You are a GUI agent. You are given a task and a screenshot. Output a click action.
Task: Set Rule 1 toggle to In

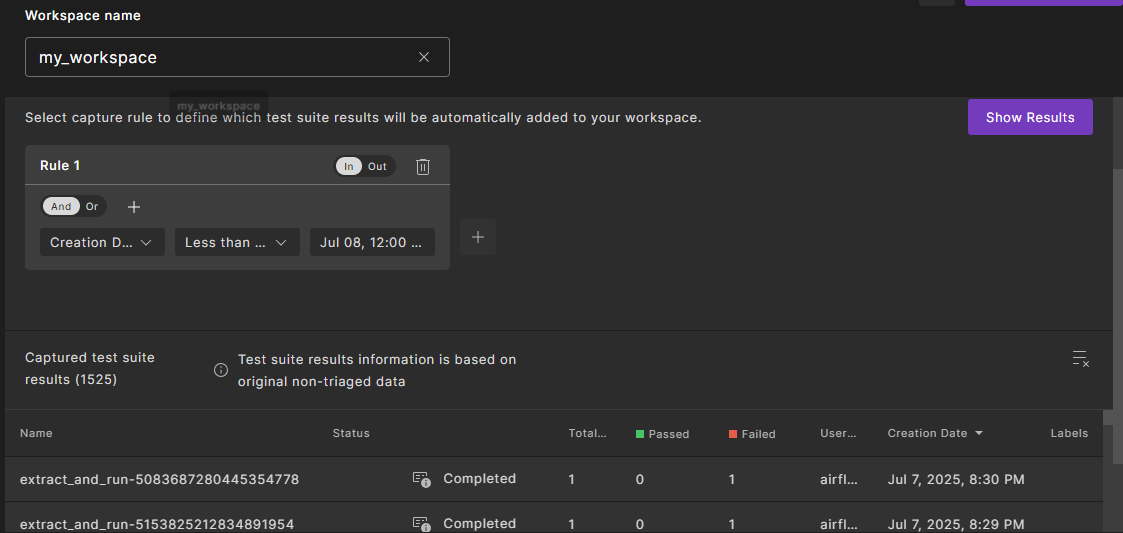(x=349, y=167)
